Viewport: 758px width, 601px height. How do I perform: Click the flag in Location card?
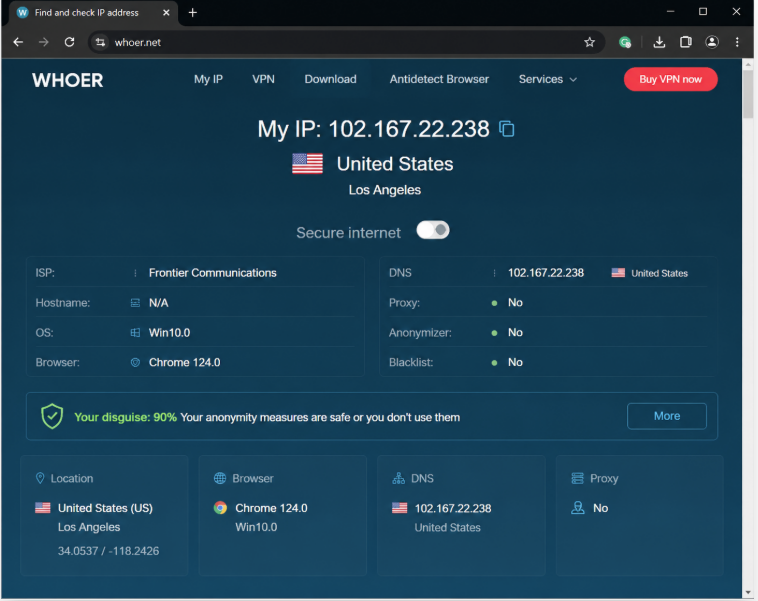(x=43, y=508)
